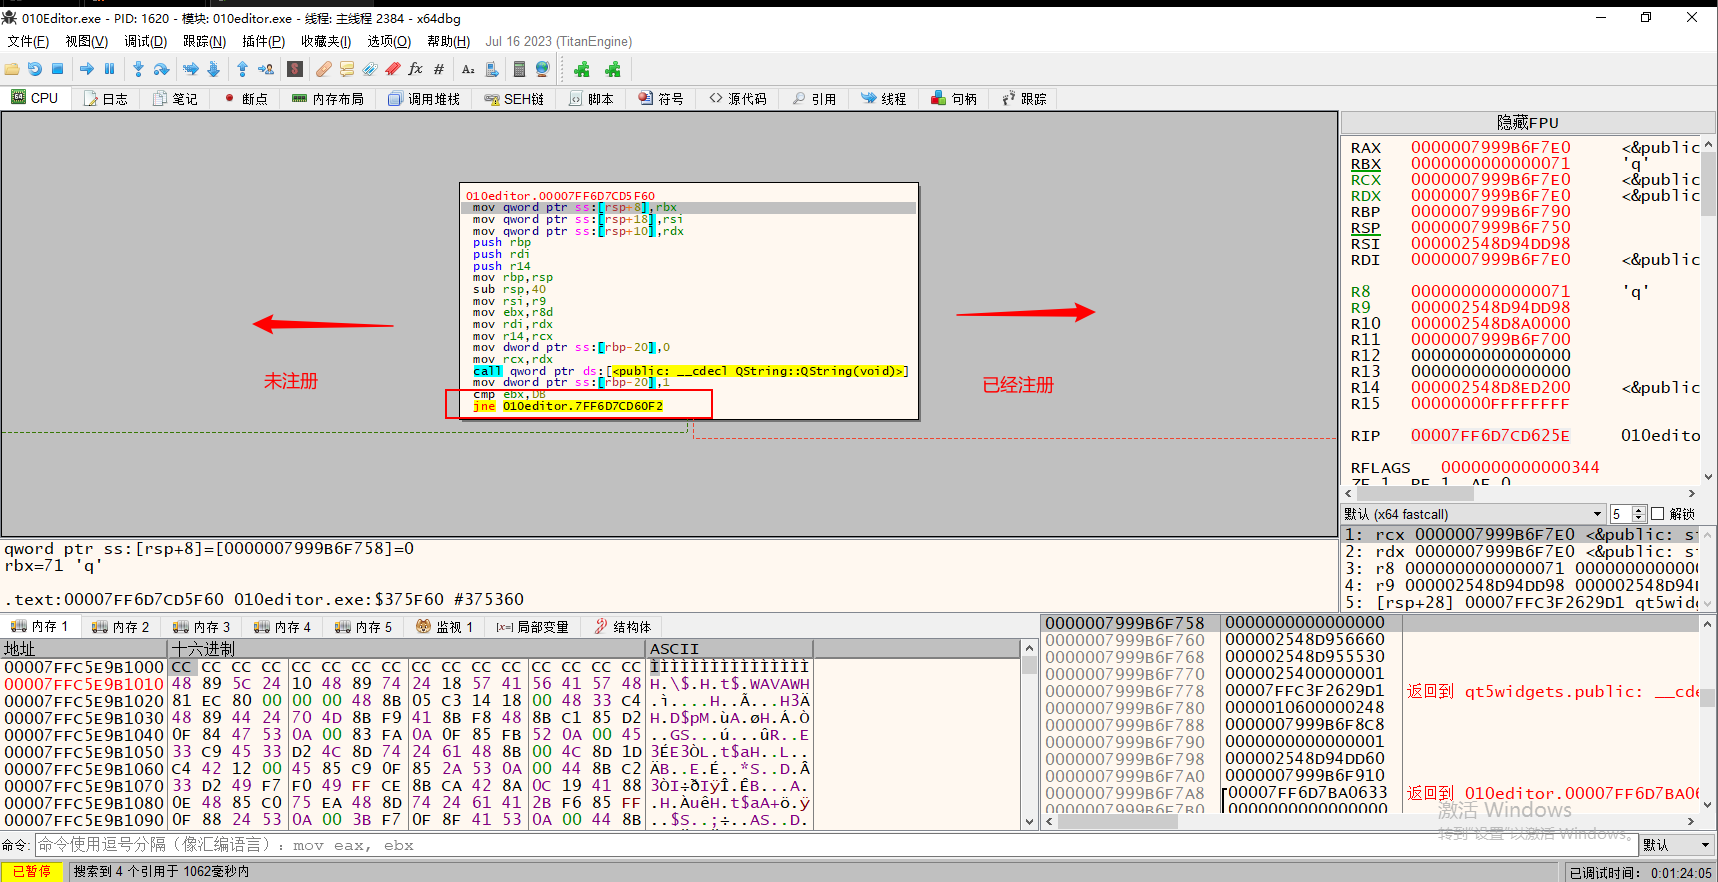Screen dimensions: 1718x882
Task: Execute till return using up-arrow icon
Action: 242,69
